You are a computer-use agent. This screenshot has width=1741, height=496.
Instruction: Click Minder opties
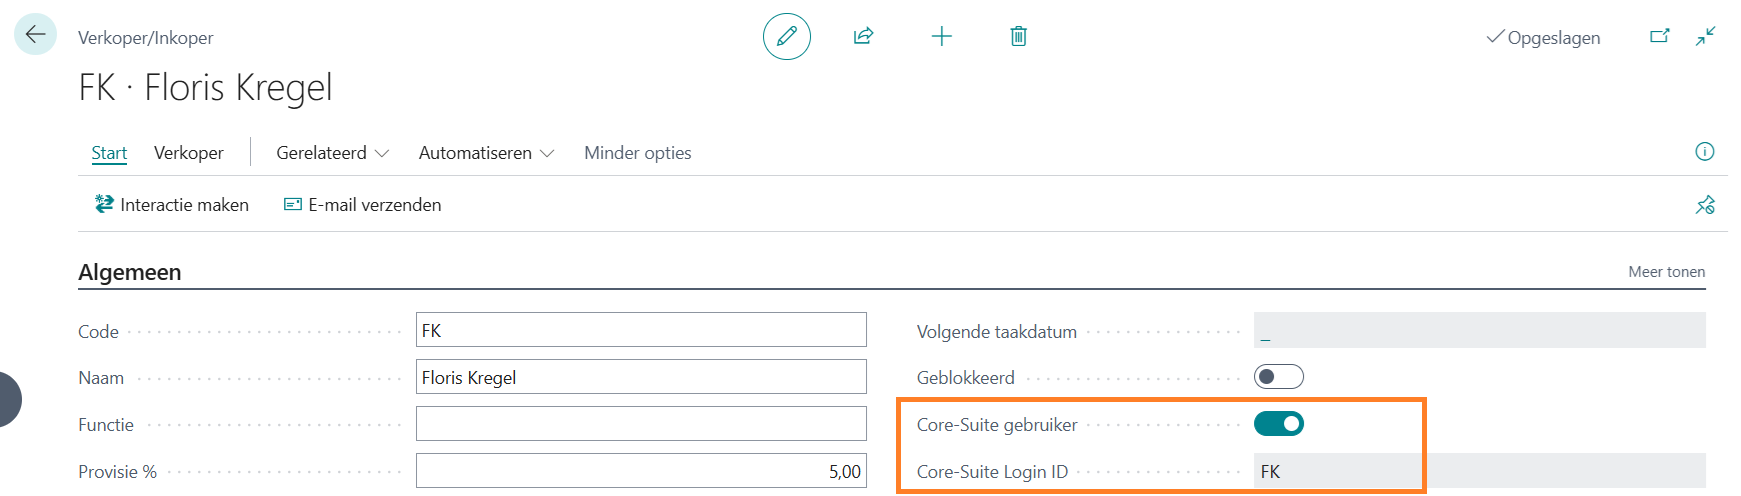[x=638, y=153]
